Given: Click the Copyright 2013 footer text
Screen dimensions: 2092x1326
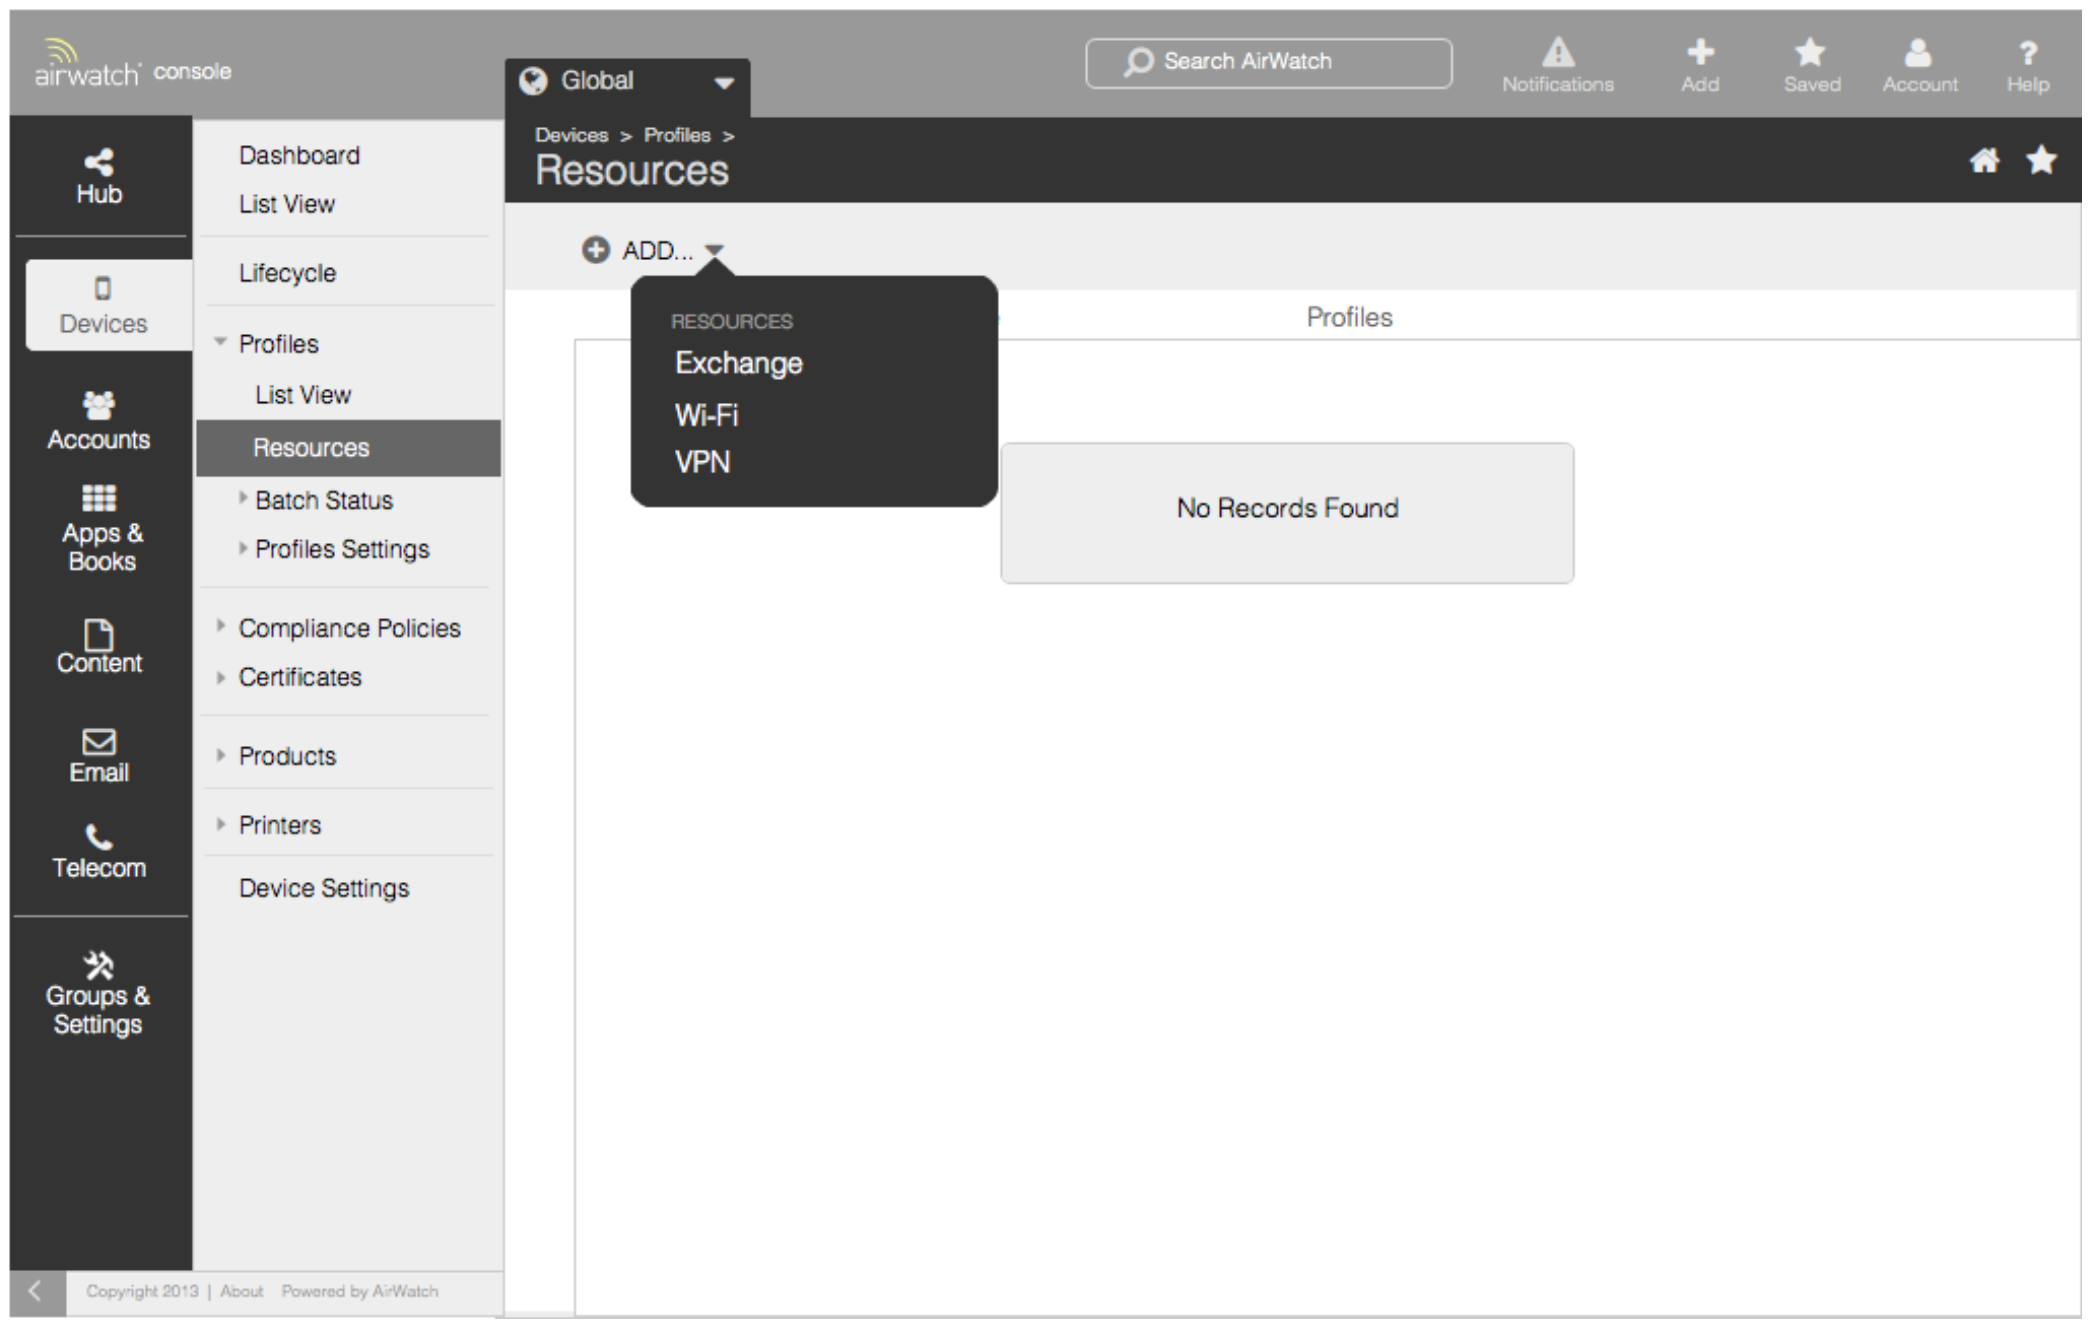Looking at the screenshot, I should [142, 1291].
